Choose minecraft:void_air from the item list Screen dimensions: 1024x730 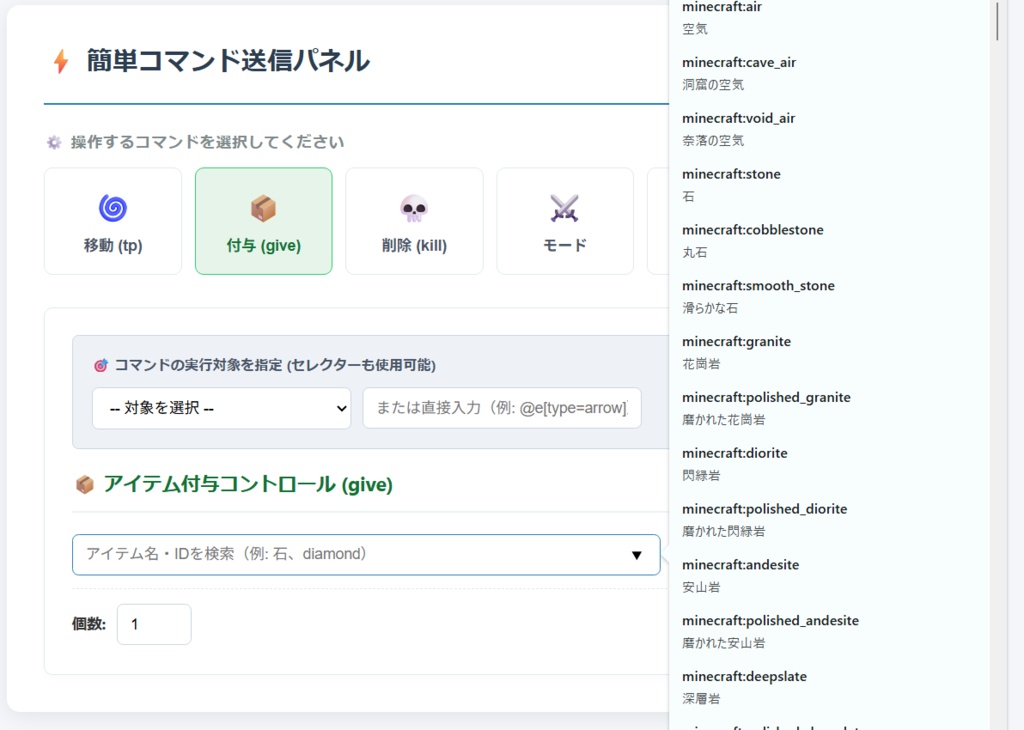point(829,129)
